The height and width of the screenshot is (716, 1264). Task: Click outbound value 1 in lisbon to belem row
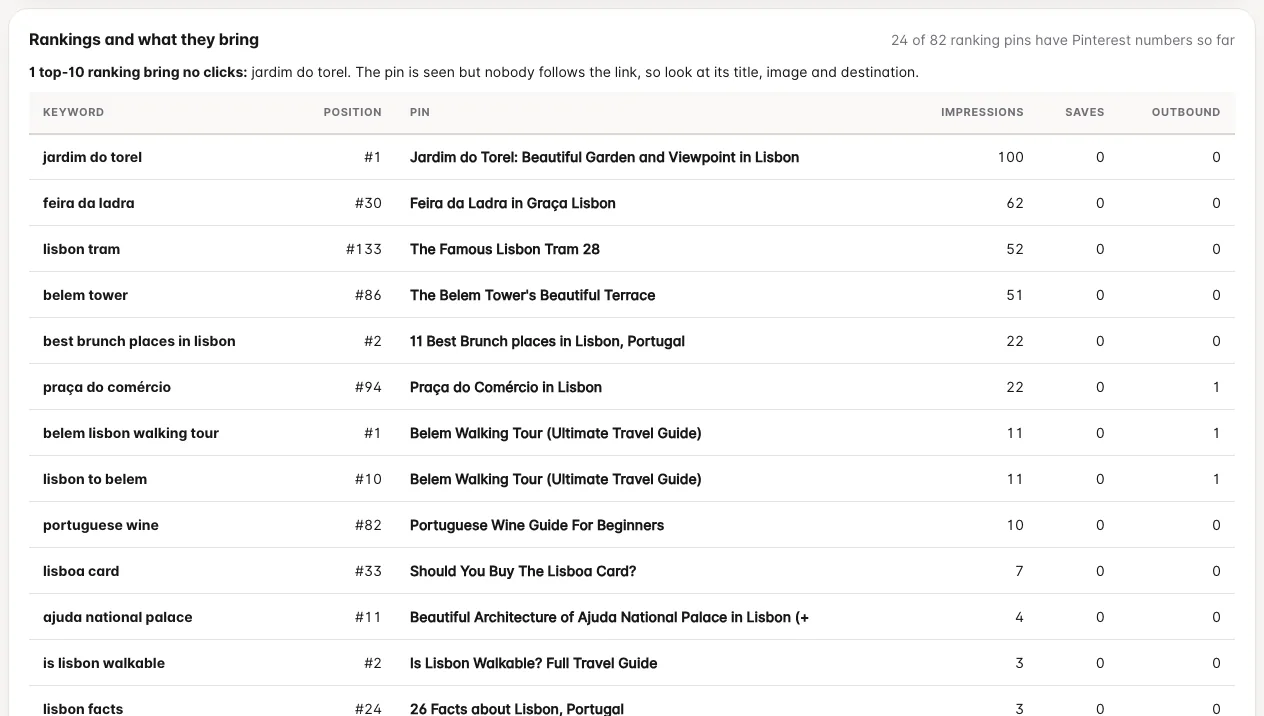pyautogui.click(x=1216, y=479)
